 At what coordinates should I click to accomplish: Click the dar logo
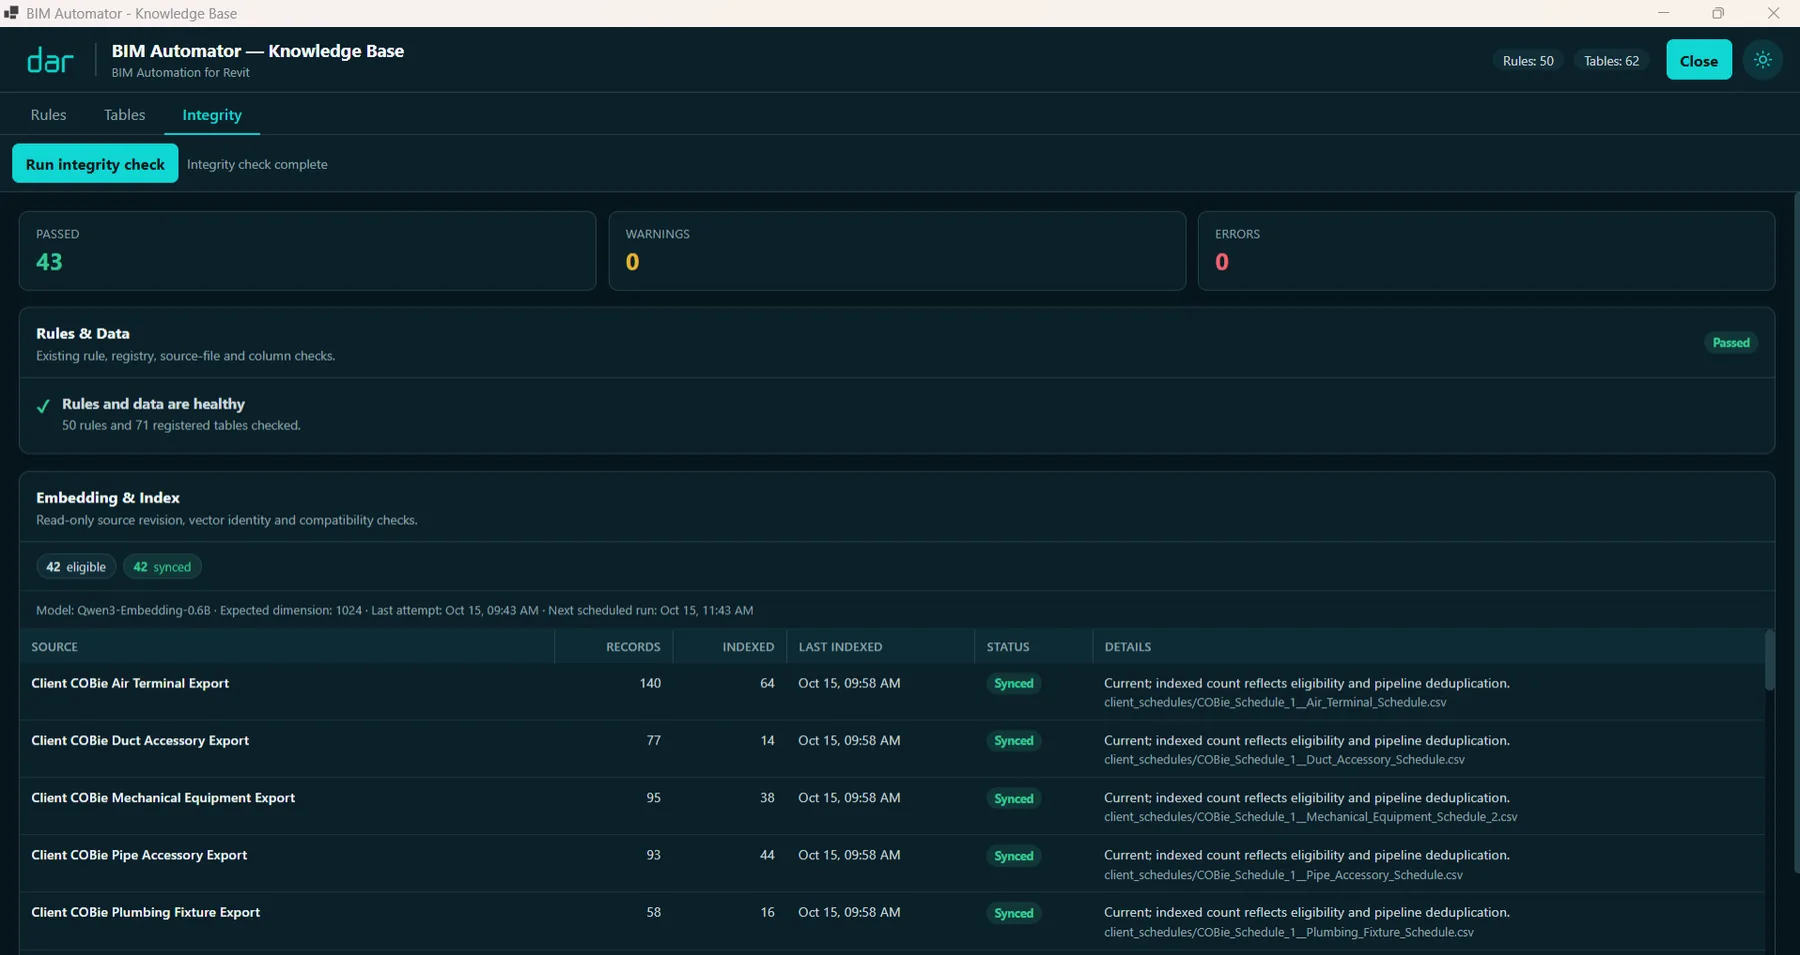[x=50, y=61]
